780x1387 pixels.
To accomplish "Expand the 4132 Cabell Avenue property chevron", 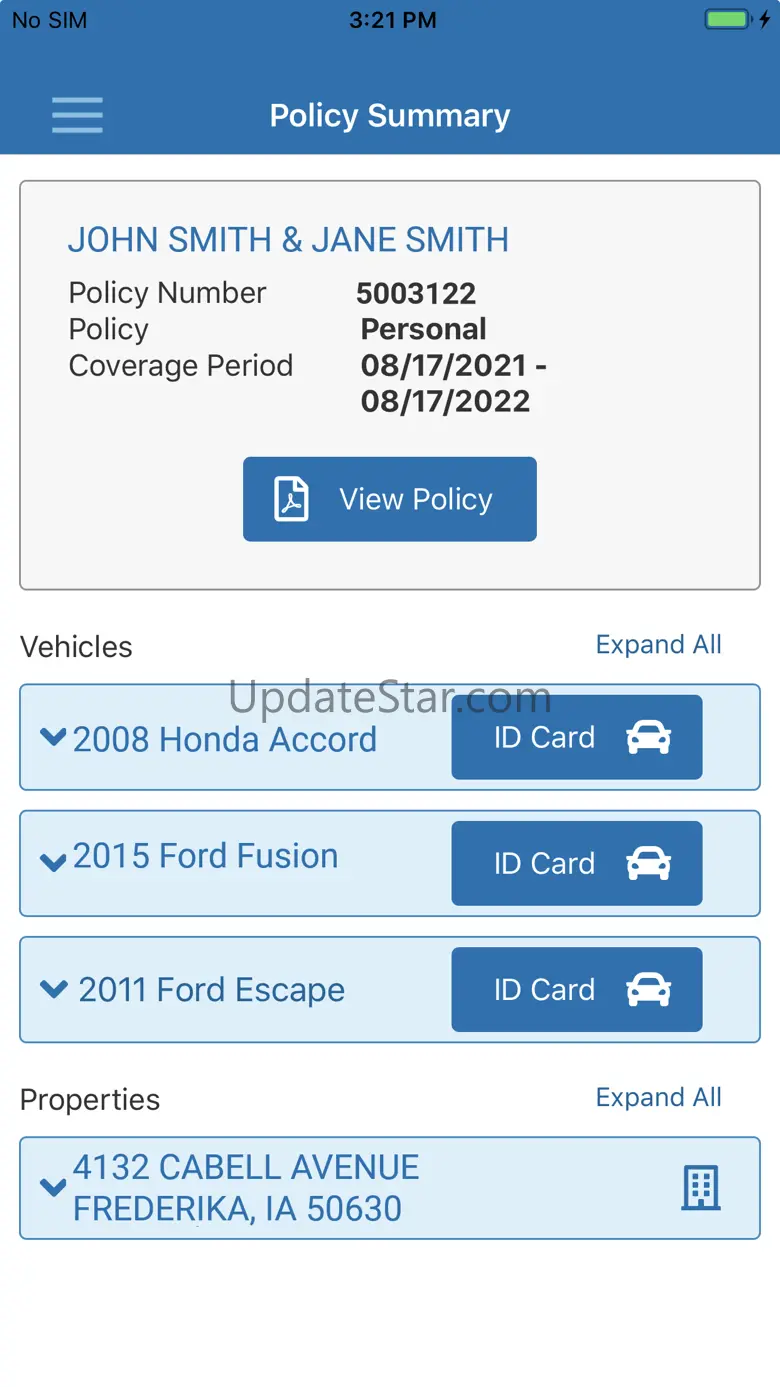I will coord(53,1187).
